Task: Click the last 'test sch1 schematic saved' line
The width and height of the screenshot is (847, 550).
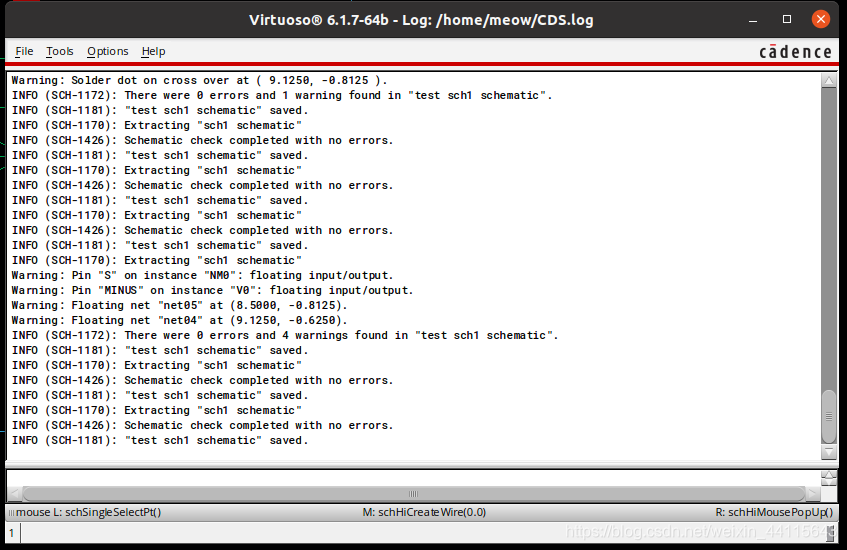Action: (160, 440)
